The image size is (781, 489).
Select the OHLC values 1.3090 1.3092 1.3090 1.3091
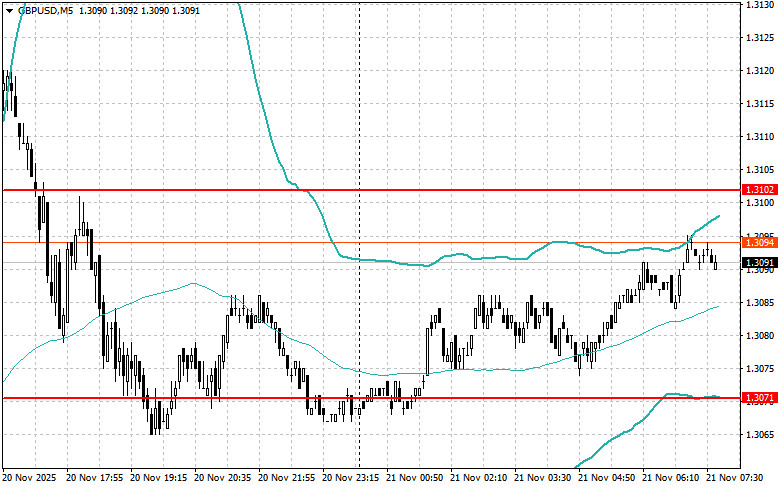(x=138, y=10)
